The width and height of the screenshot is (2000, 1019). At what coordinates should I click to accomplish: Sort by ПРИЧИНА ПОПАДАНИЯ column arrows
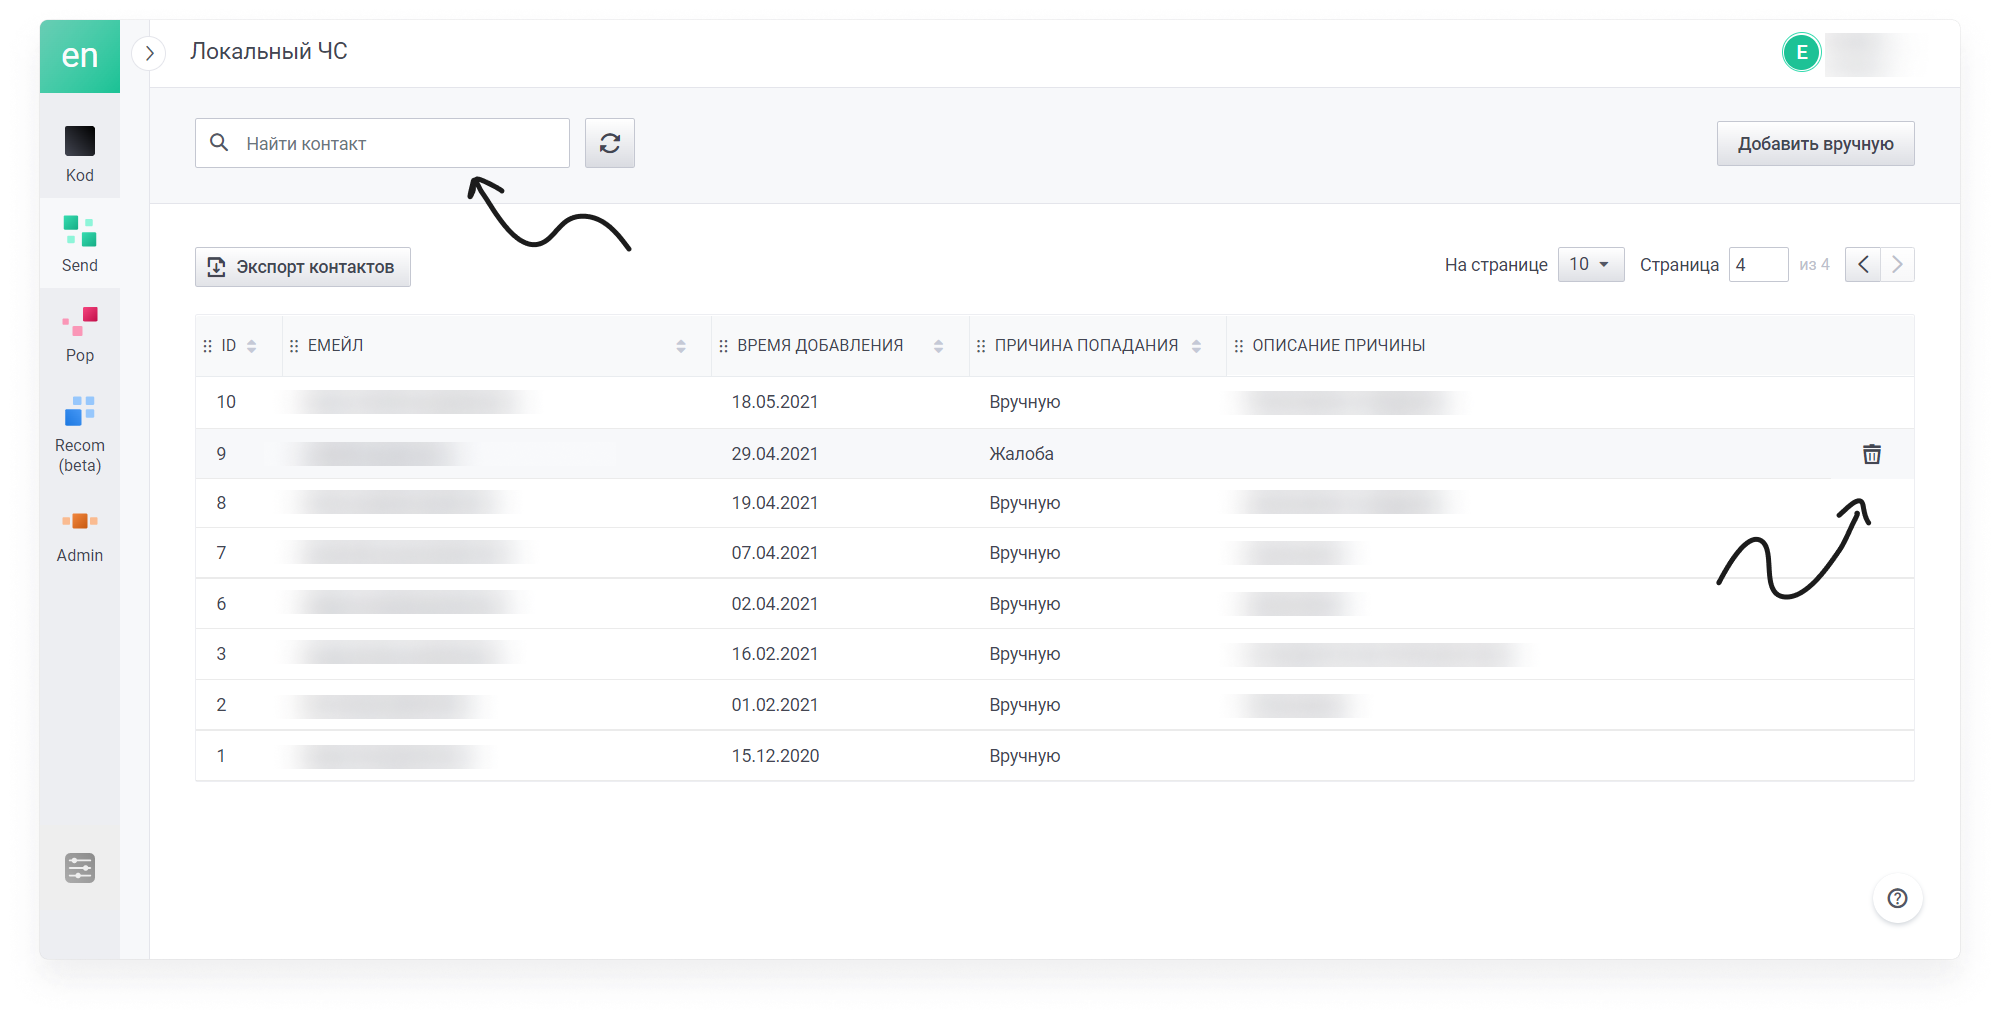click(x=1196, y=346)
